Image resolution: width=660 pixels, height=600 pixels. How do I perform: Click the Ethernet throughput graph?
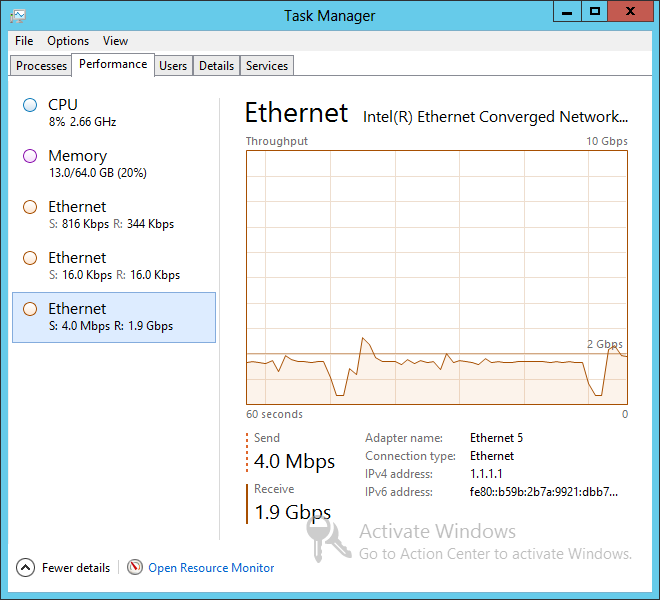coord(436,277)
